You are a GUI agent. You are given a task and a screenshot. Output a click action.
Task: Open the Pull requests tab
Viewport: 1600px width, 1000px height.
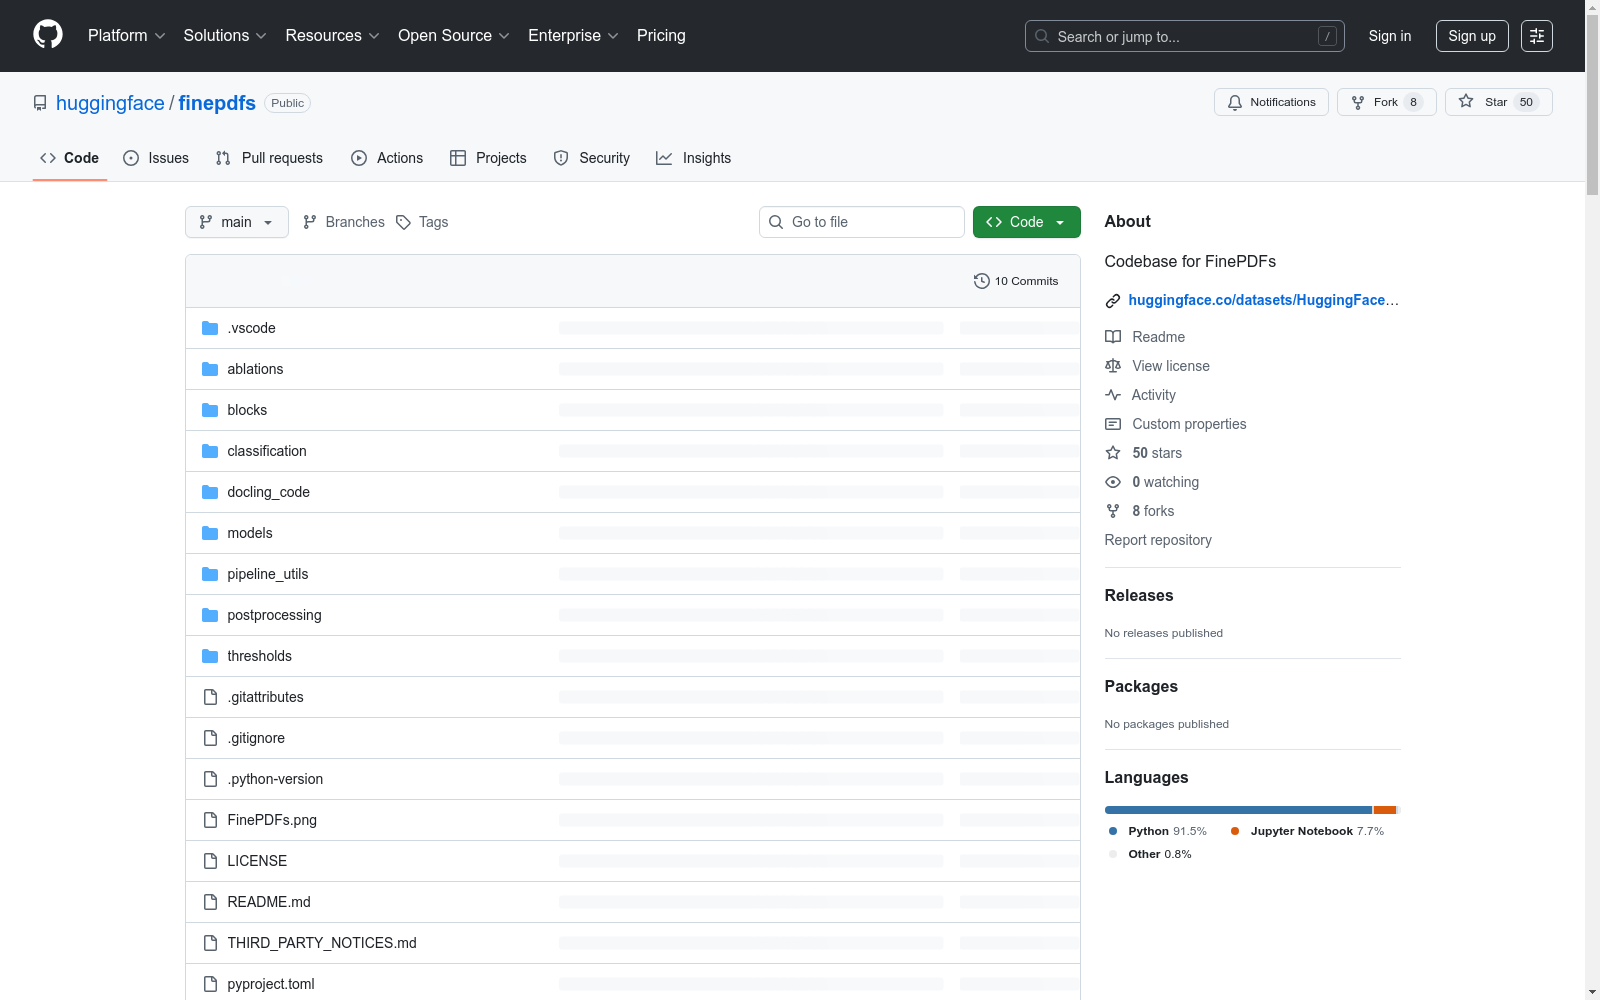269,158
